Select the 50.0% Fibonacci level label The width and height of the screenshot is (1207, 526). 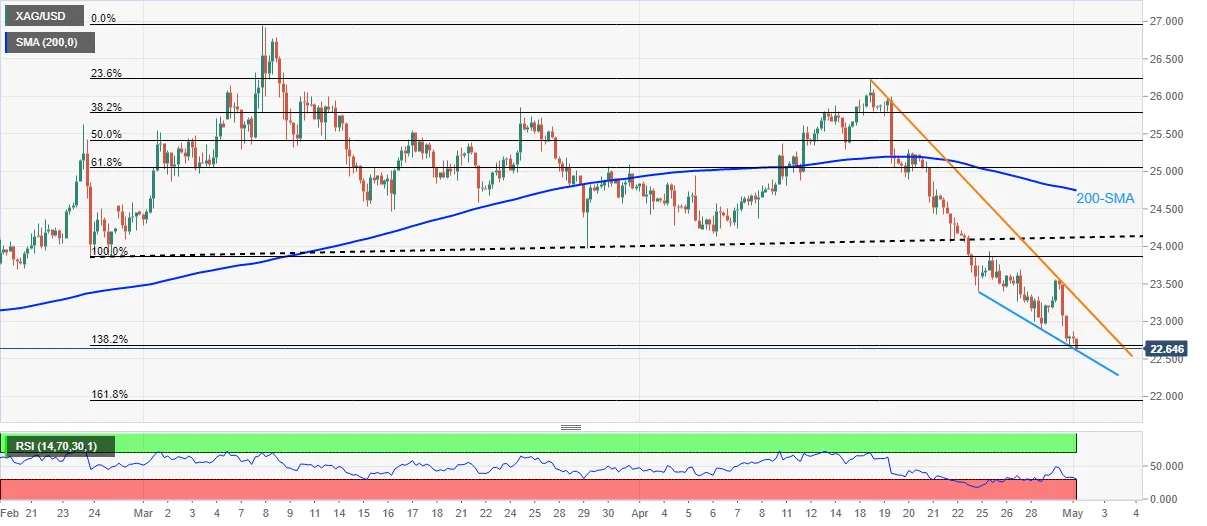click(x=106, y=134)
